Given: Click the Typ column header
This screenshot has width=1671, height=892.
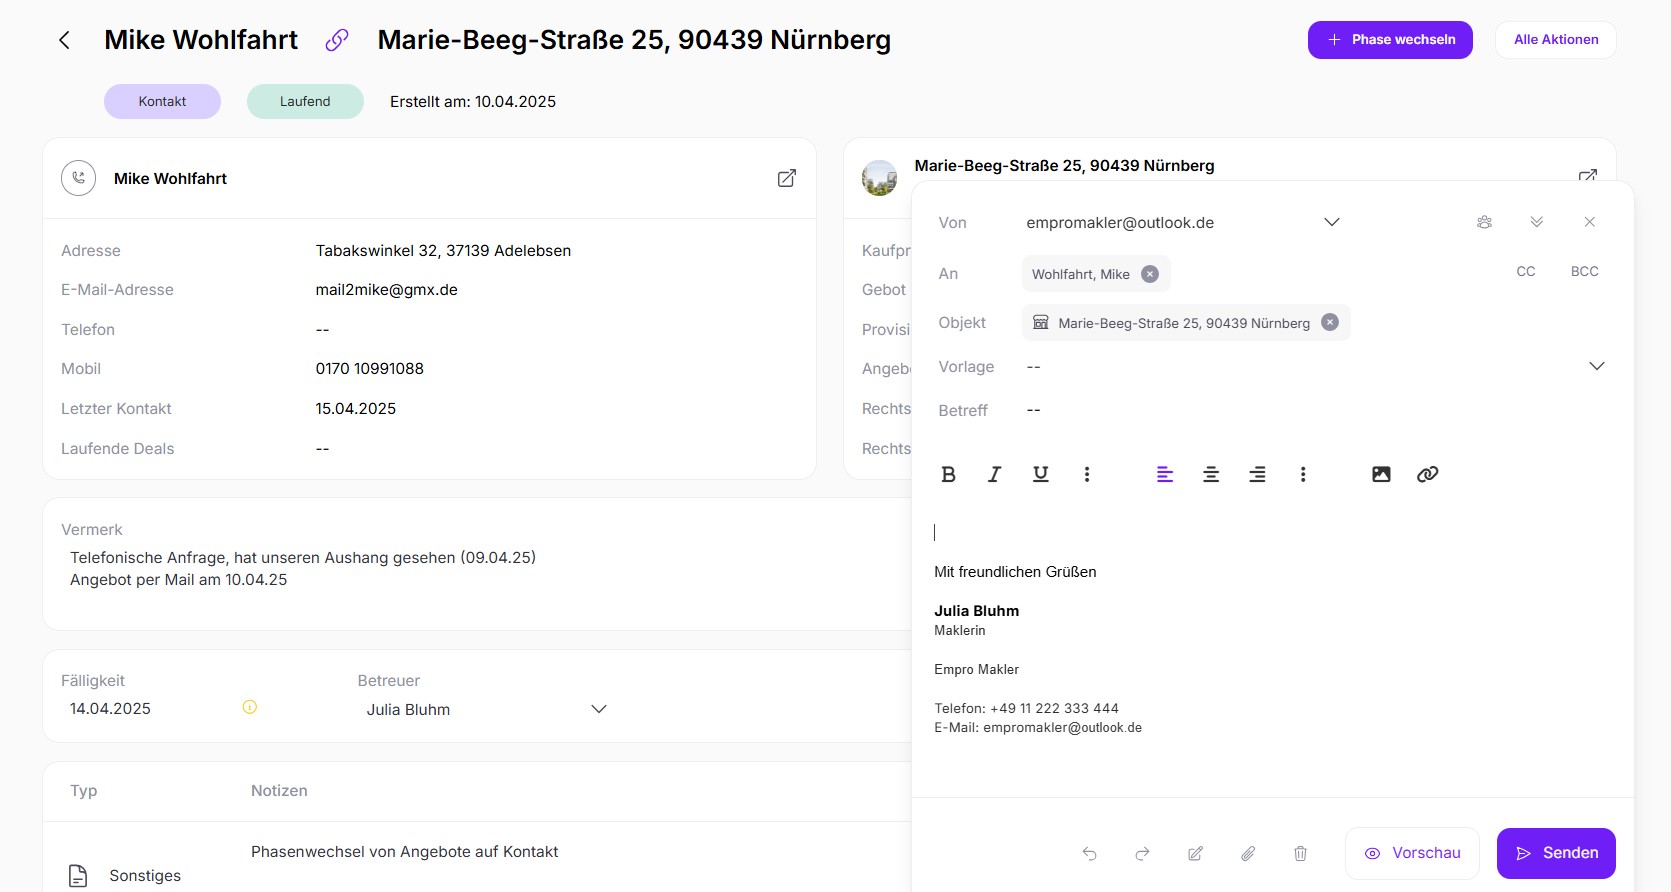Looking at the screenshot, I should 84,791.
